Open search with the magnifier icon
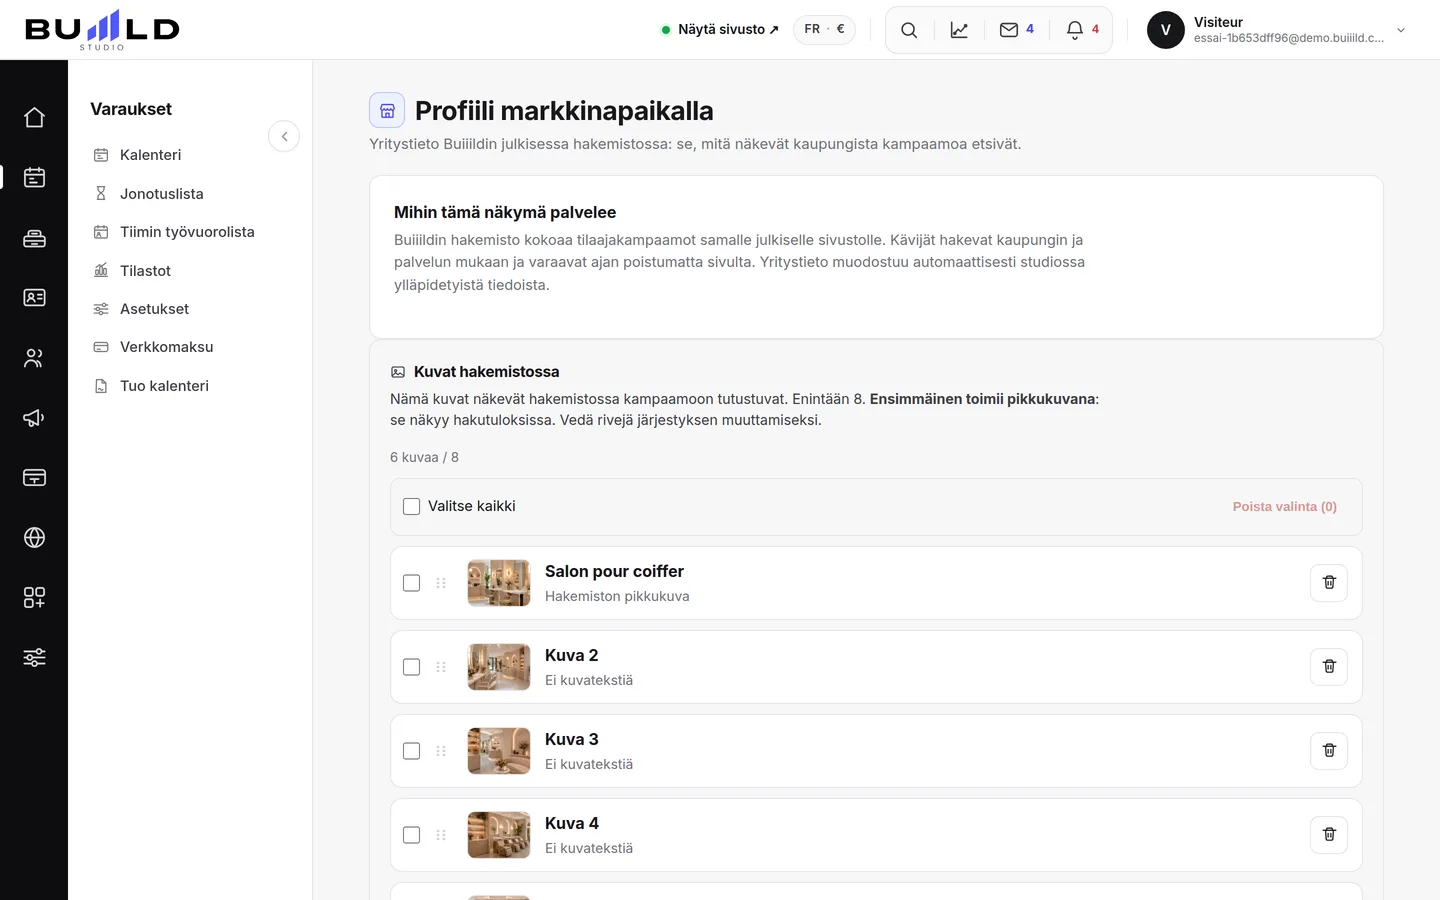The image size is (1440, 900). tap(909, 30)
